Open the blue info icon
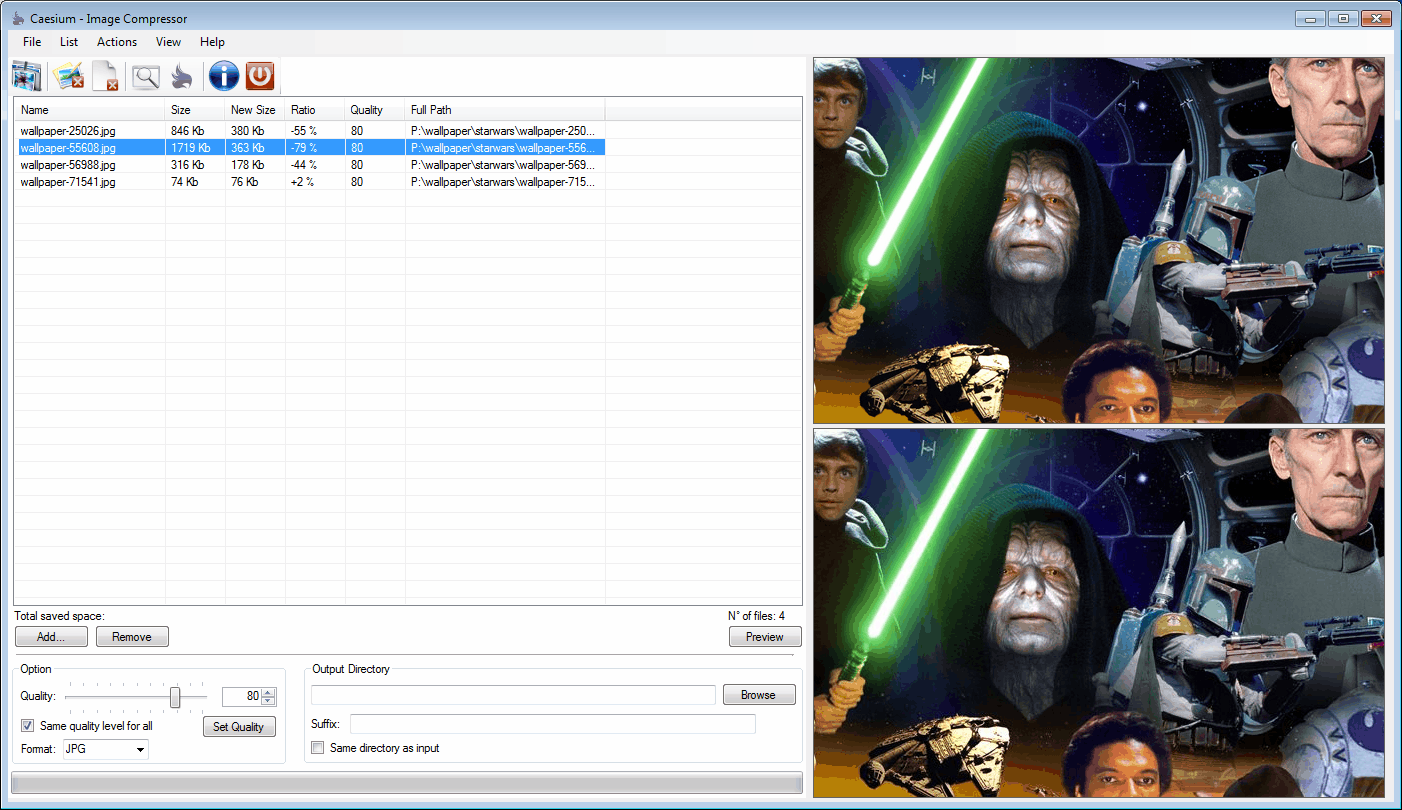This screenshot has width=1402, height=810. pyautogui.click(x=223, y=76)
